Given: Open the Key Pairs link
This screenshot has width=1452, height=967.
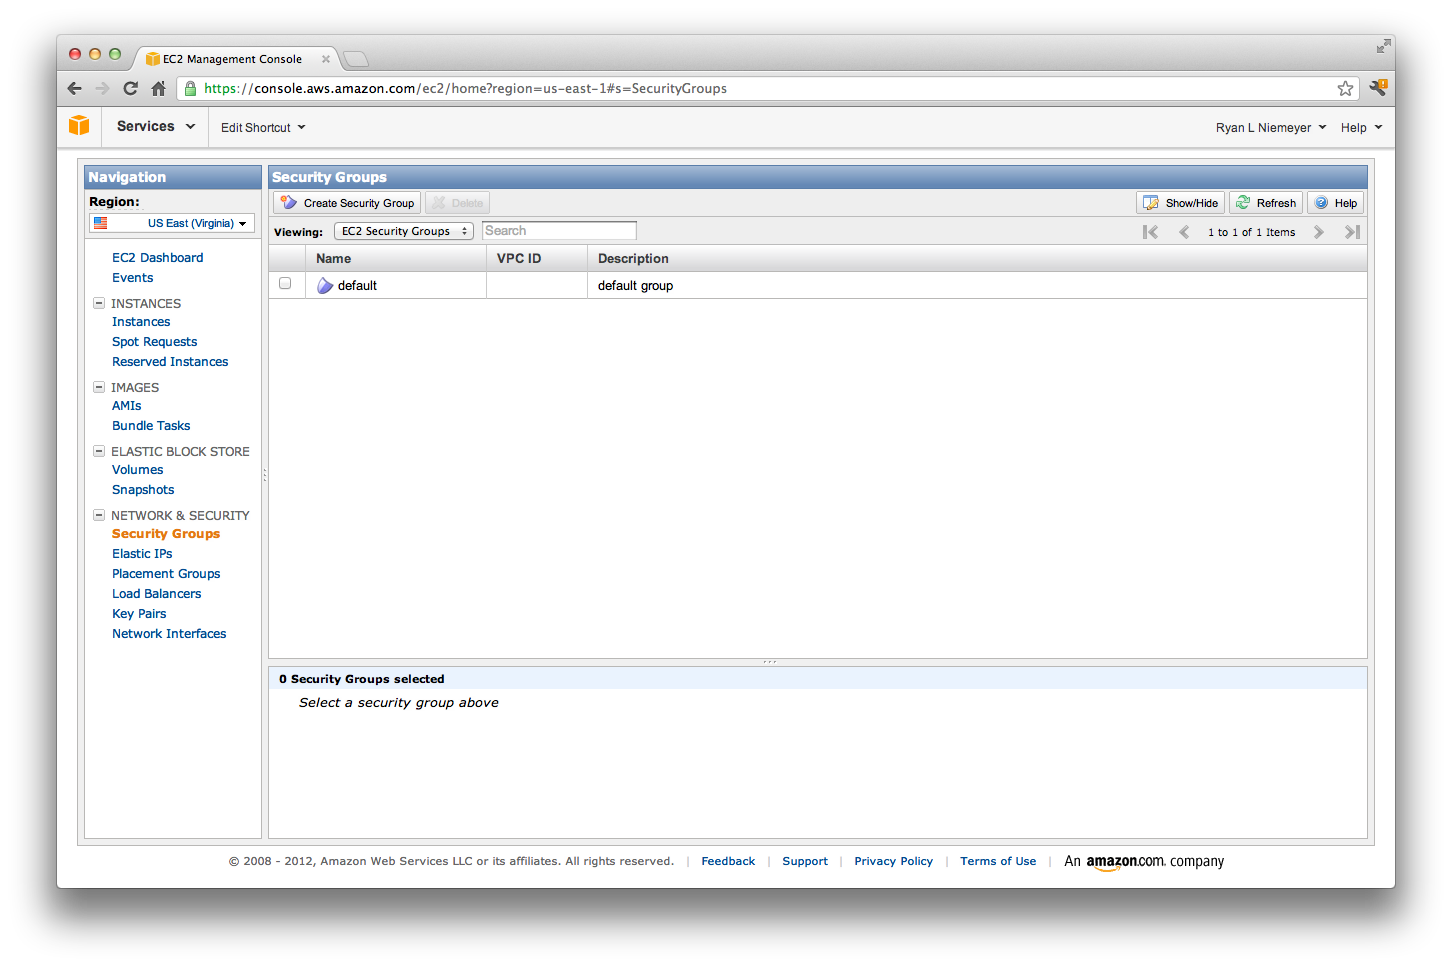Looking at the screenshot, I should (x=139, y=614).
